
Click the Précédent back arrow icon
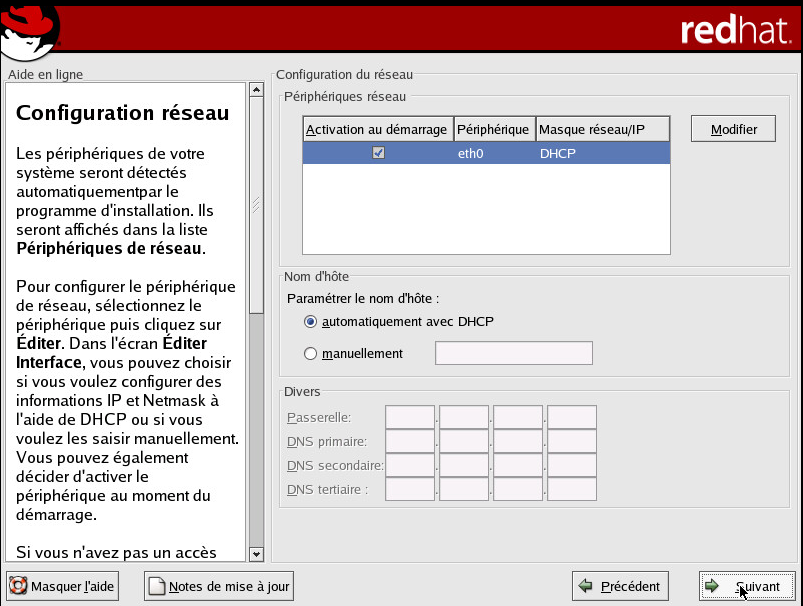(585, 586)
